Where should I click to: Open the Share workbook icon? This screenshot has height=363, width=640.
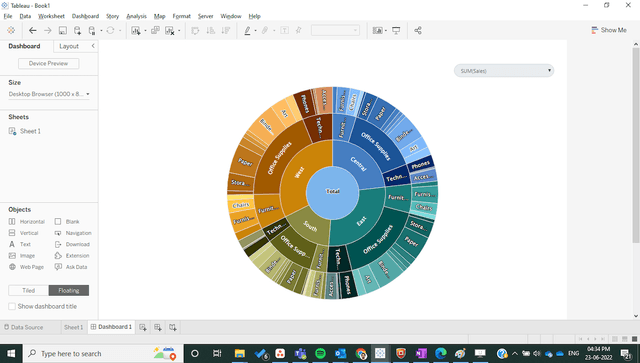click(418, 31)
